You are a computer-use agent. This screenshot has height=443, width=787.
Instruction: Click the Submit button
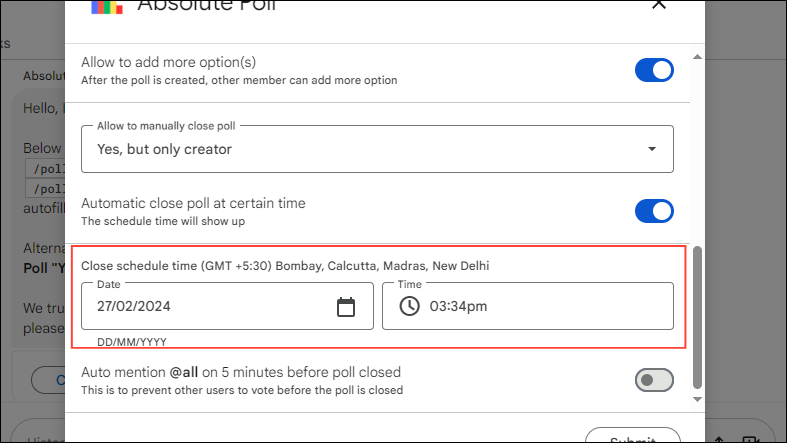click(x=632, y=439)
